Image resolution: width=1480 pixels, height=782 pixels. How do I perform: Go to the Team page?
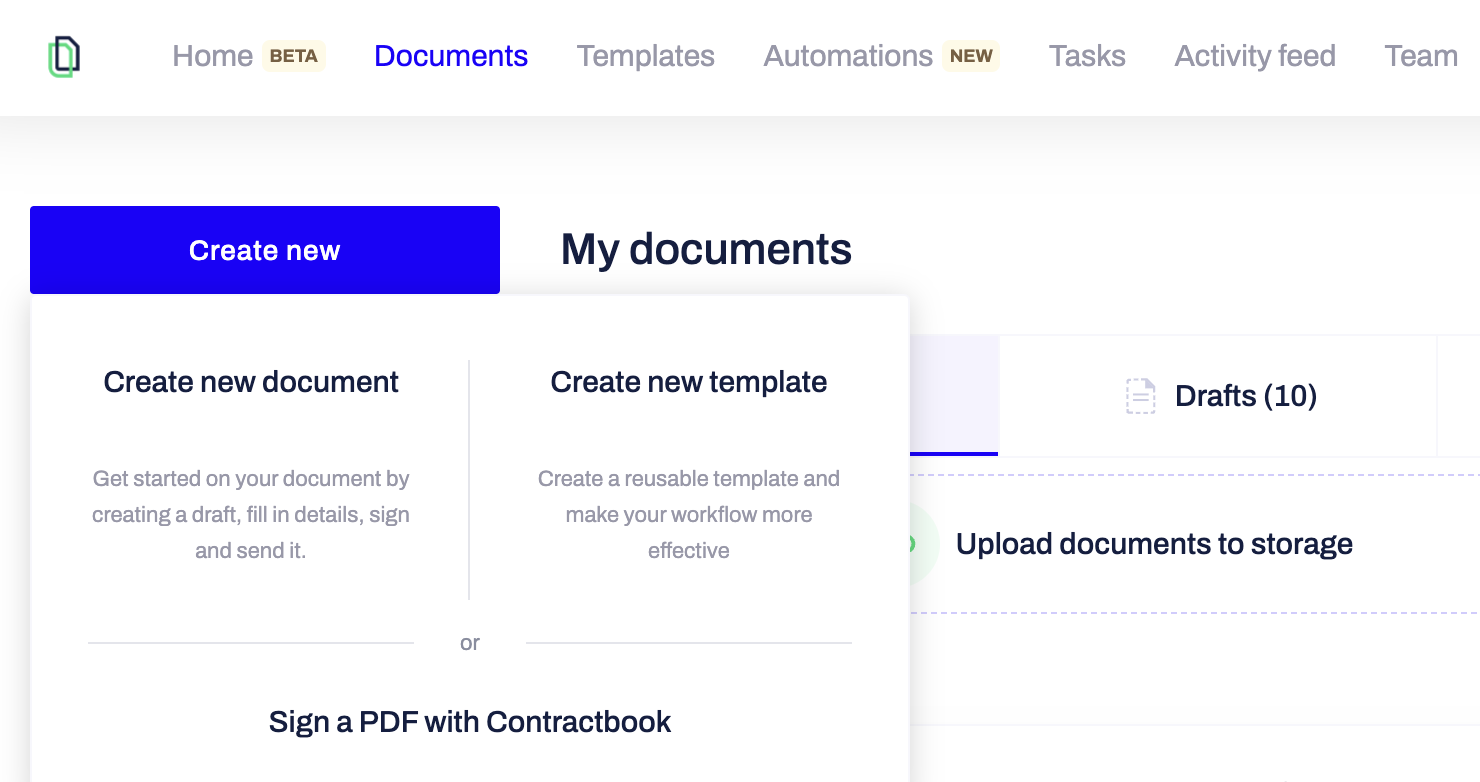(x=1421, y=56)
